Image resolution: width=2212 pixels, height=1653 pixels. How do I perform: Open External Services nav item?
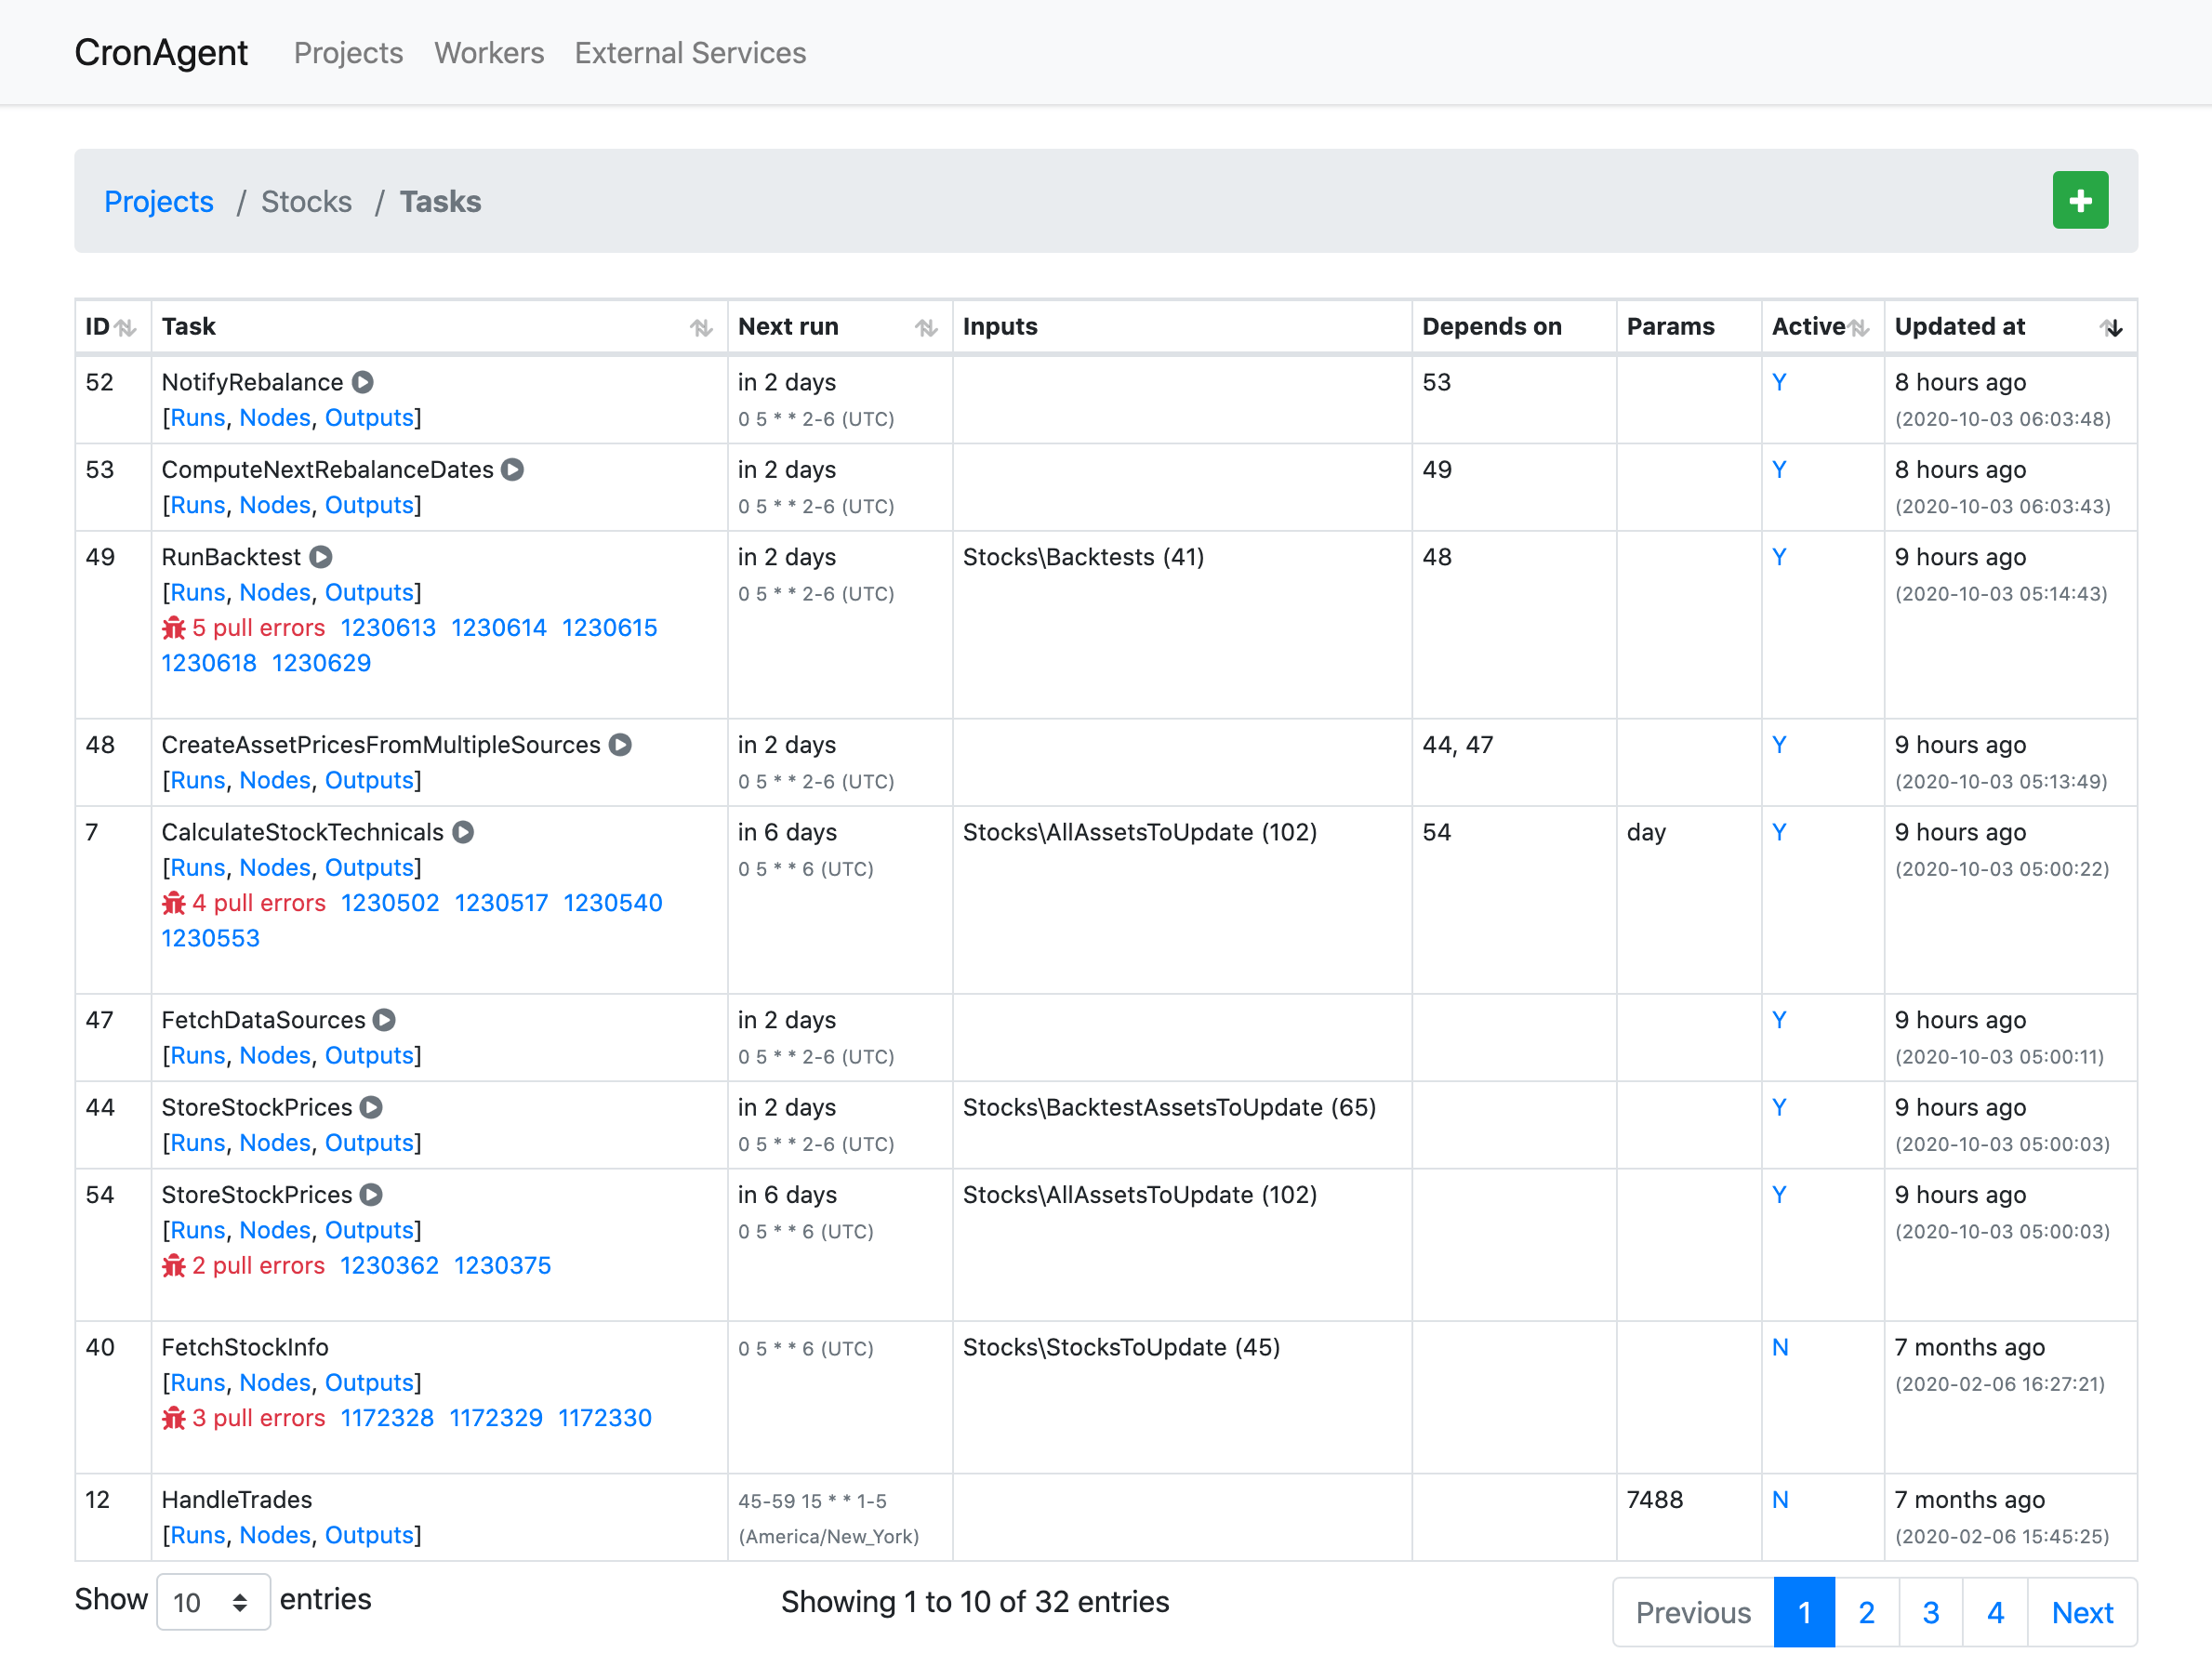(x=690, y=53)
